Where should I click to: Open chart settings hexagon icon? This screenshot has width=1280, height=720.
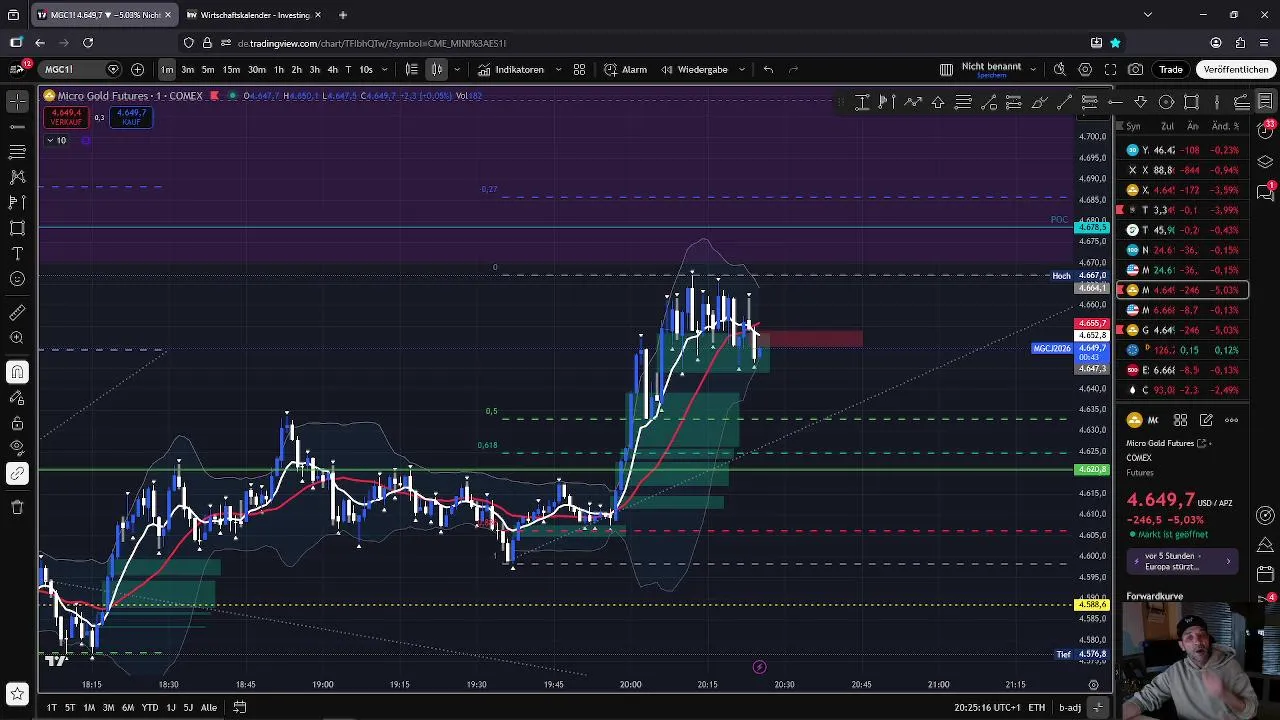click(1085, 69)
